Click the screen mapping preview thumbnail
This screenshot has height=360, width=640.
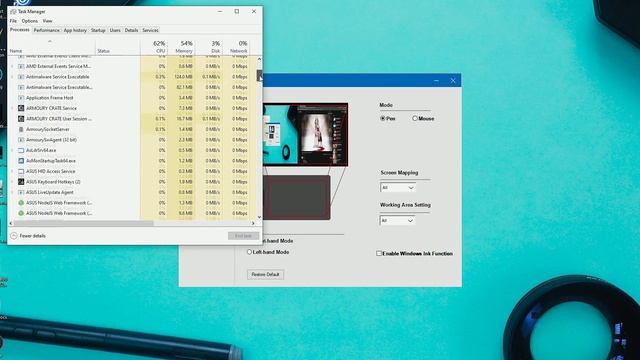pos(305,135)
